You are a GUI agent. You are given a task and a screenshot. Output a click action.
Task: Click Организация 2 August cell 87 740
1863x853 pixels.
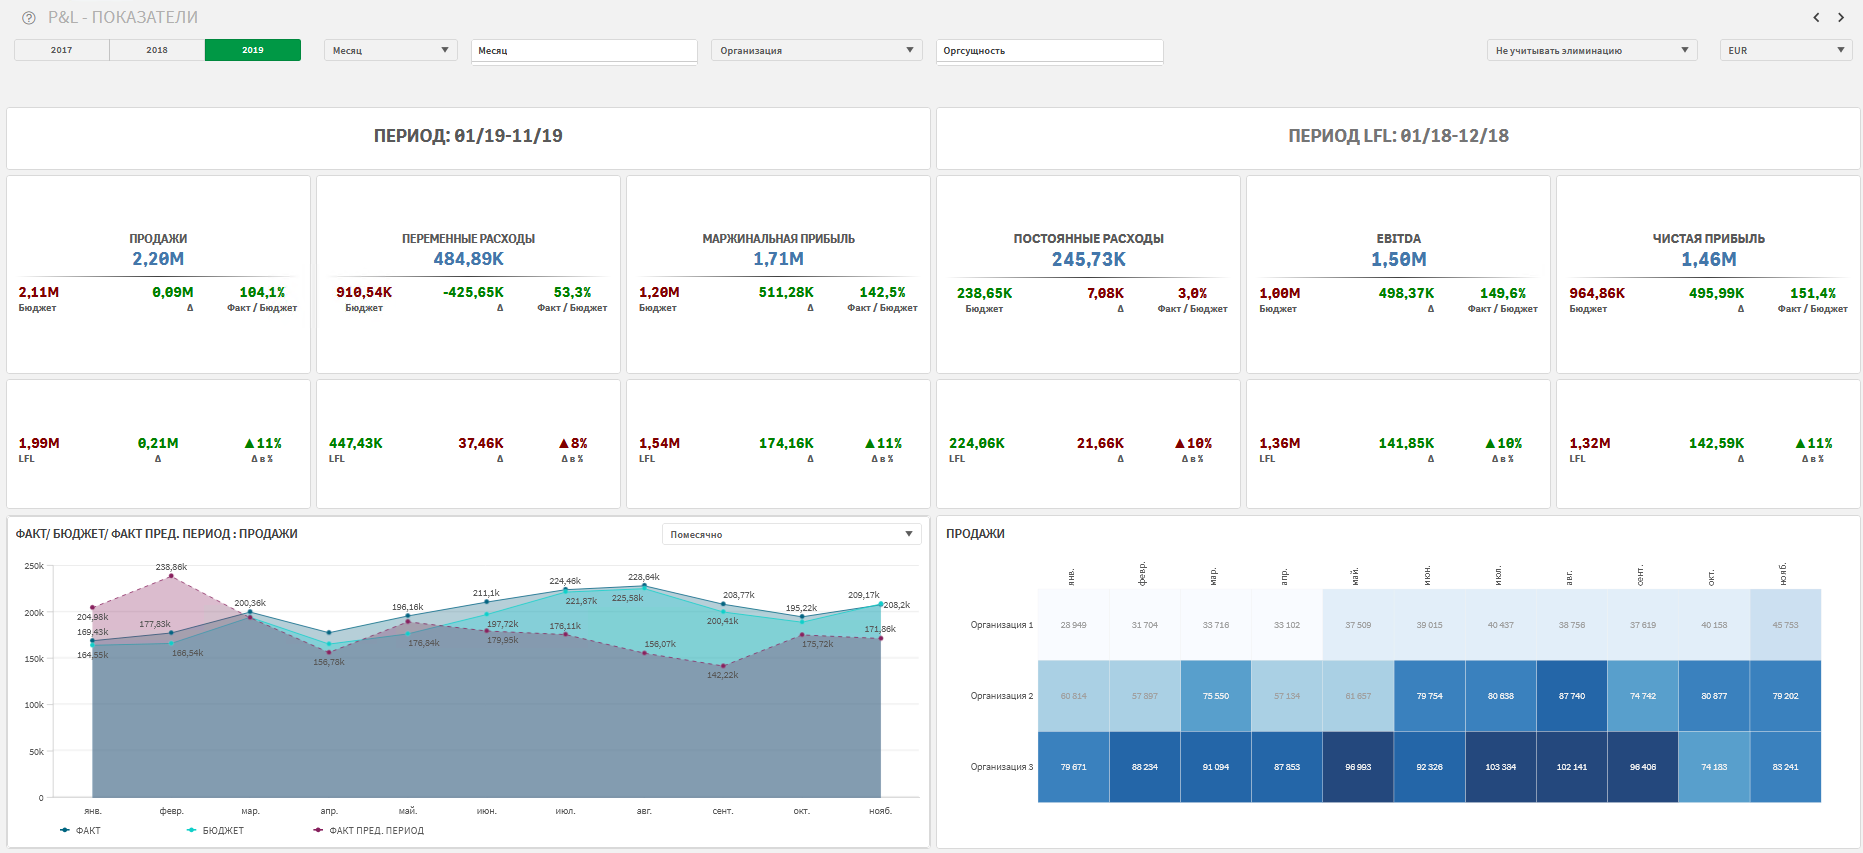pyautogui.click(x=1571, y=696)
